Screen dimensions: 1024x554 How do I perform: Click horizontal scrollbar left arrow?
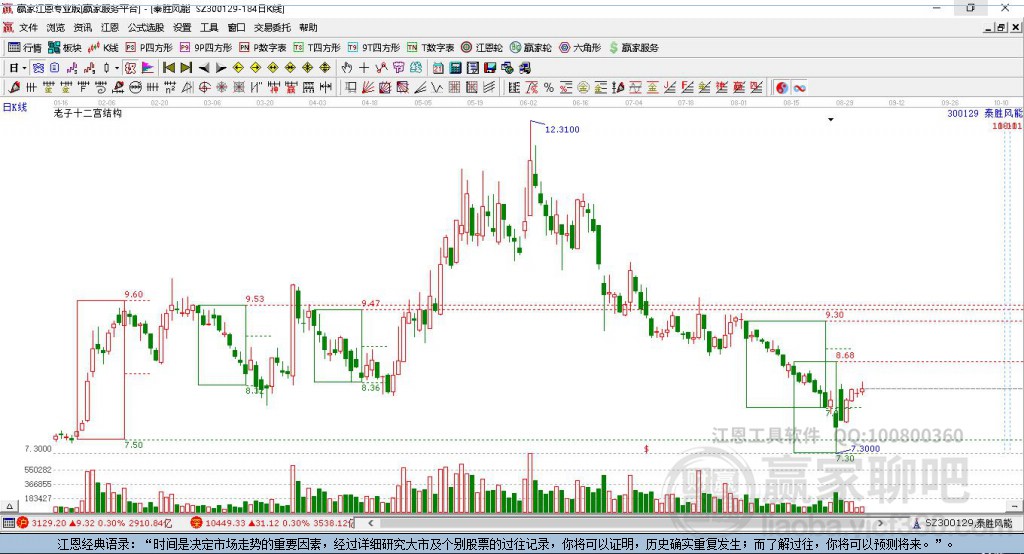[x=370, y=523]
